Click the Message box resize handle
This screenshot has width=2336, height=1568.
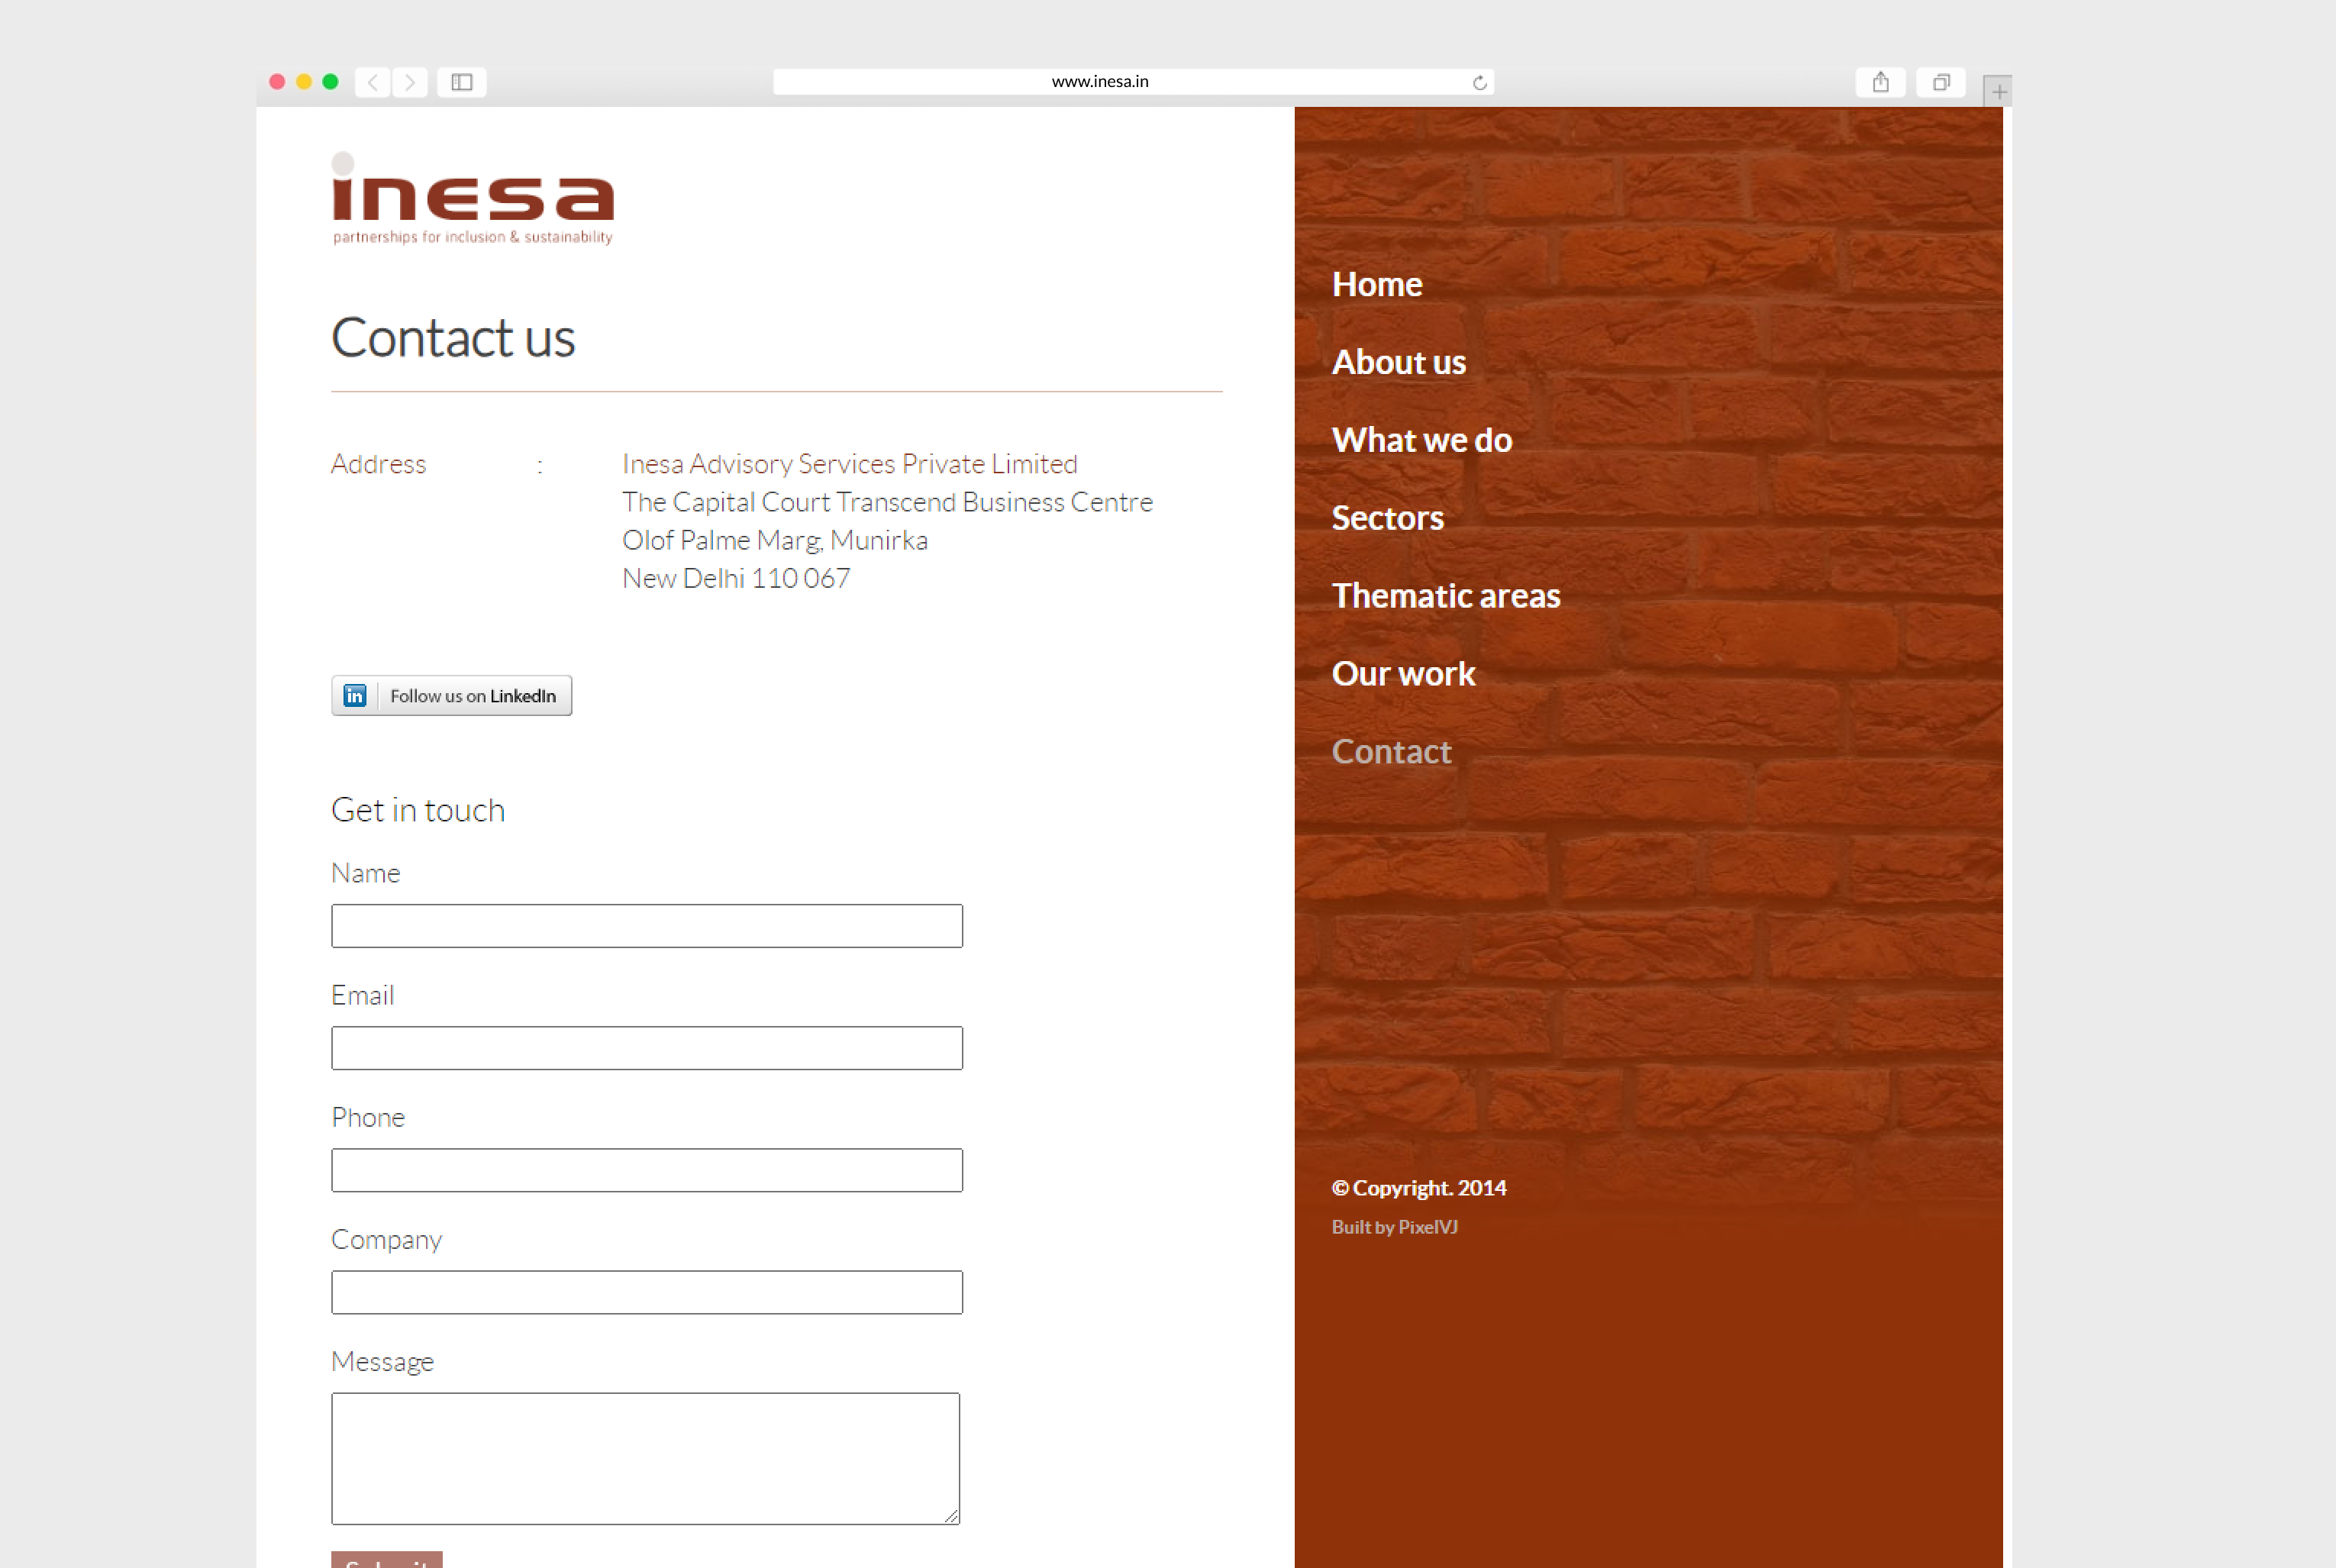click(952, 1516)
